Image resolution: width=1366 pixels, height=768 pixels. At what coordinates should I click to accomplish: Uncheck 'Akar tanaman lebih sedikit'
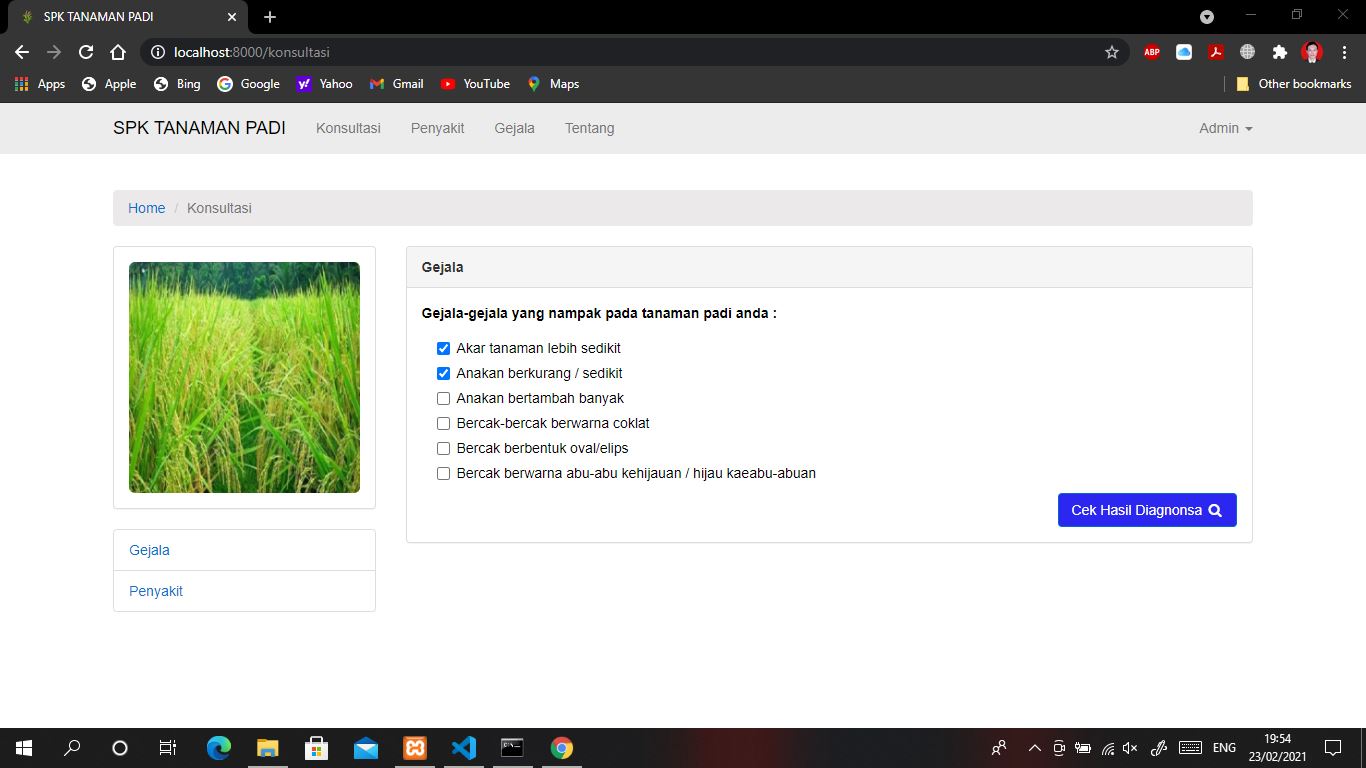tap(443, 348)
